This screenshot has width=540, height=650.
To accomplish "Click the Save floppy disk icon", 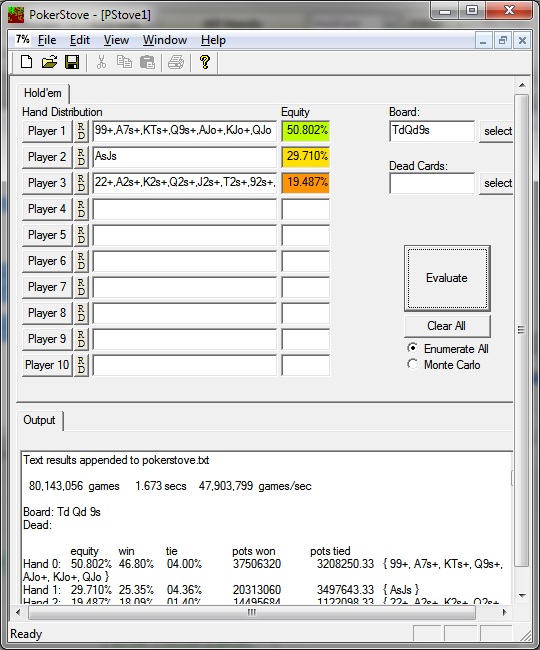I will [72, 62].
